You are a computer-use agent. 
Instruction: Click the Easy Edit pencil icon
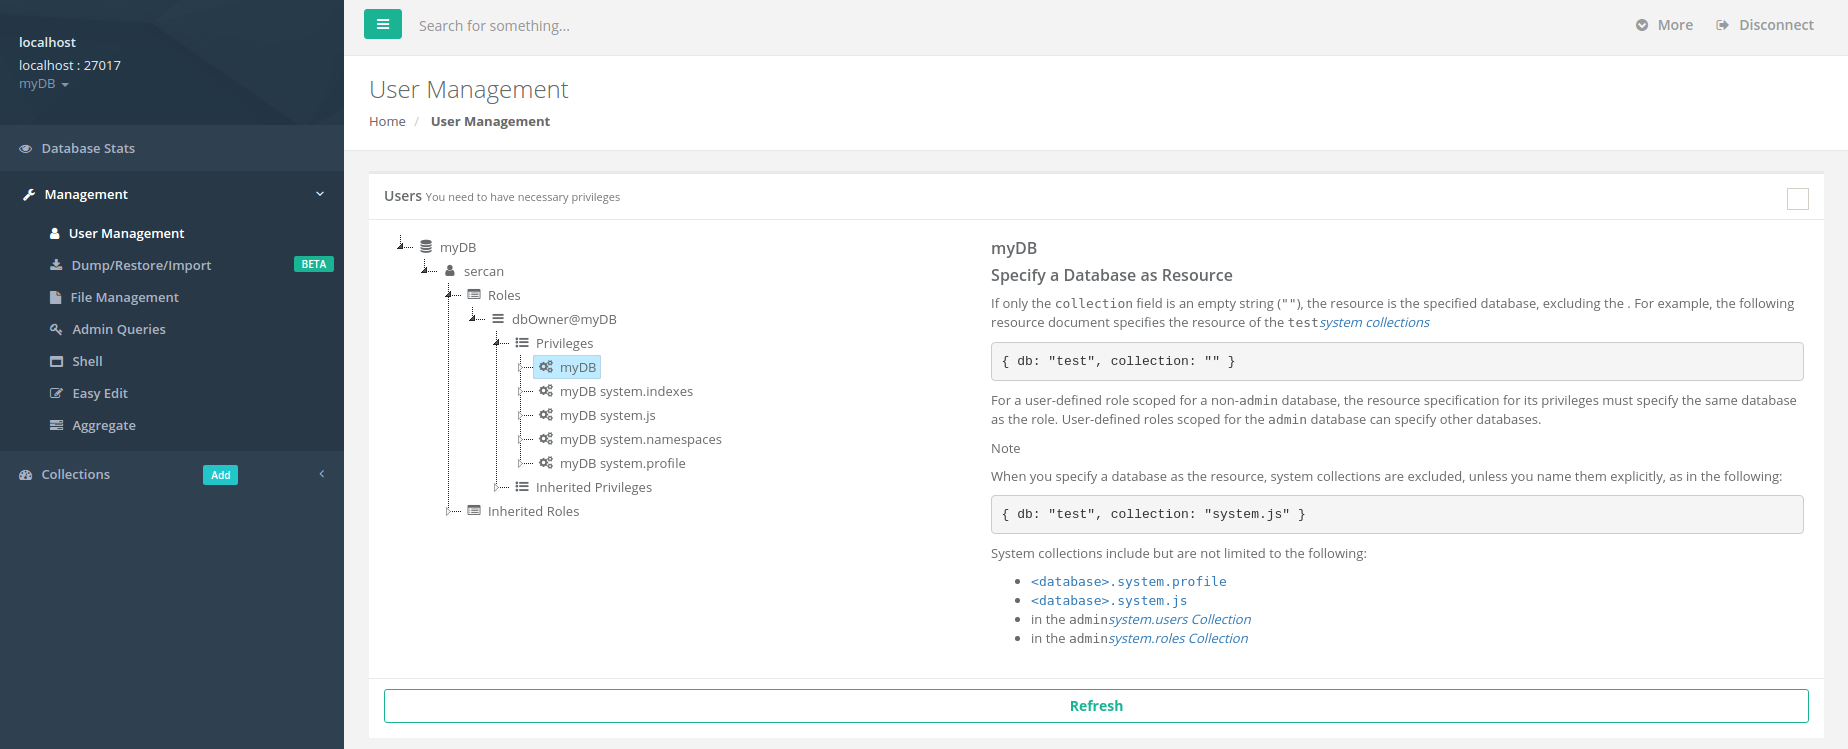57,394
